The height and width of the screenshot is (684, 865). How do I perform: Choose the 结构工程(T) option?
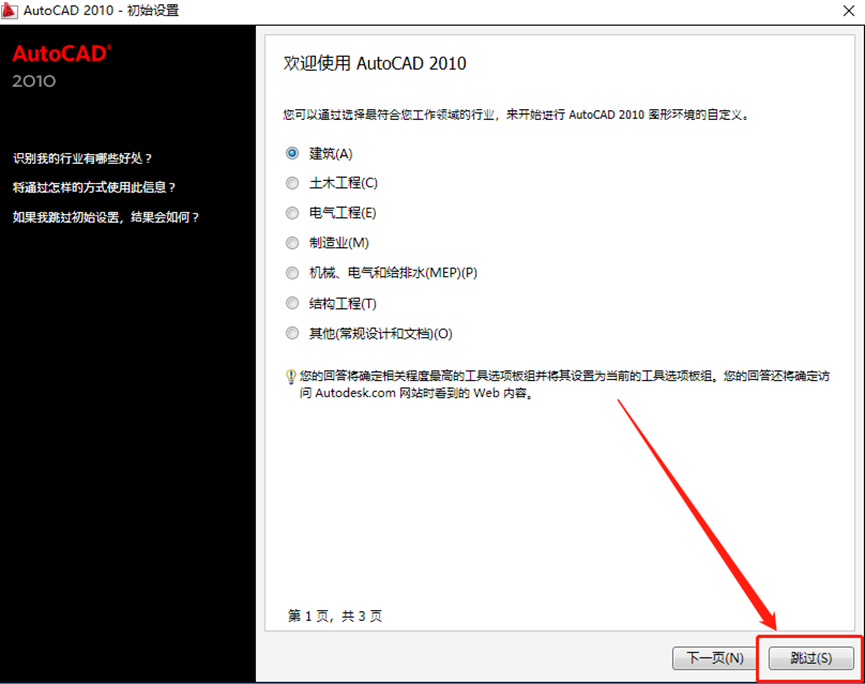pos(291,303)
